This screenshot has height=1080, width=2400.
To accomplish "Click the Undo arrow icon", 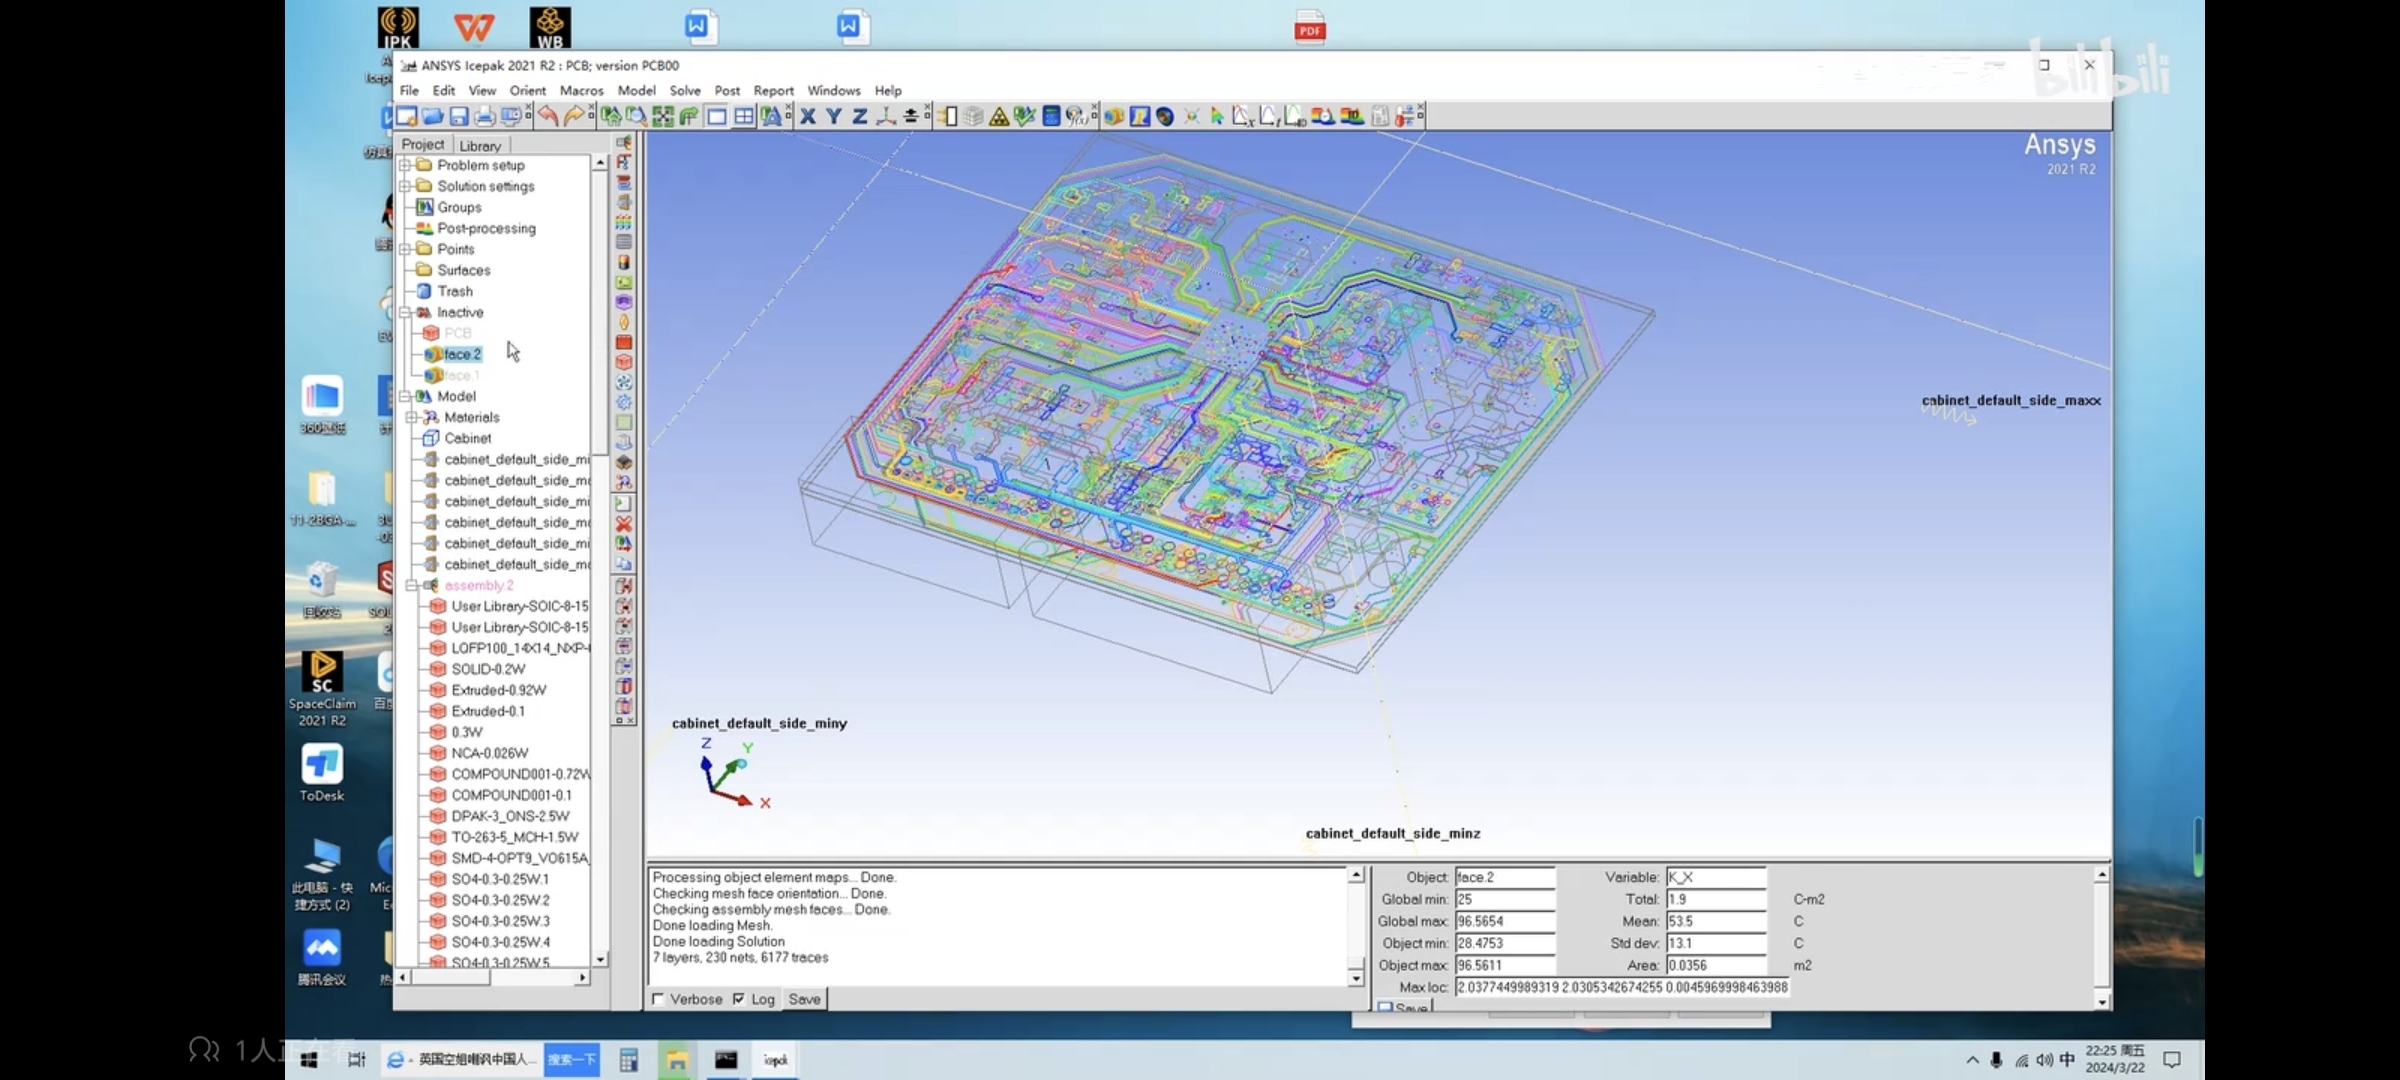I will coord(548,117).
